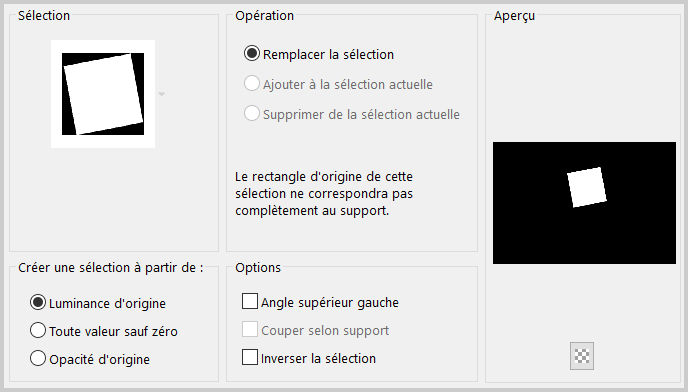Click the Opération group header

(265, 15)
